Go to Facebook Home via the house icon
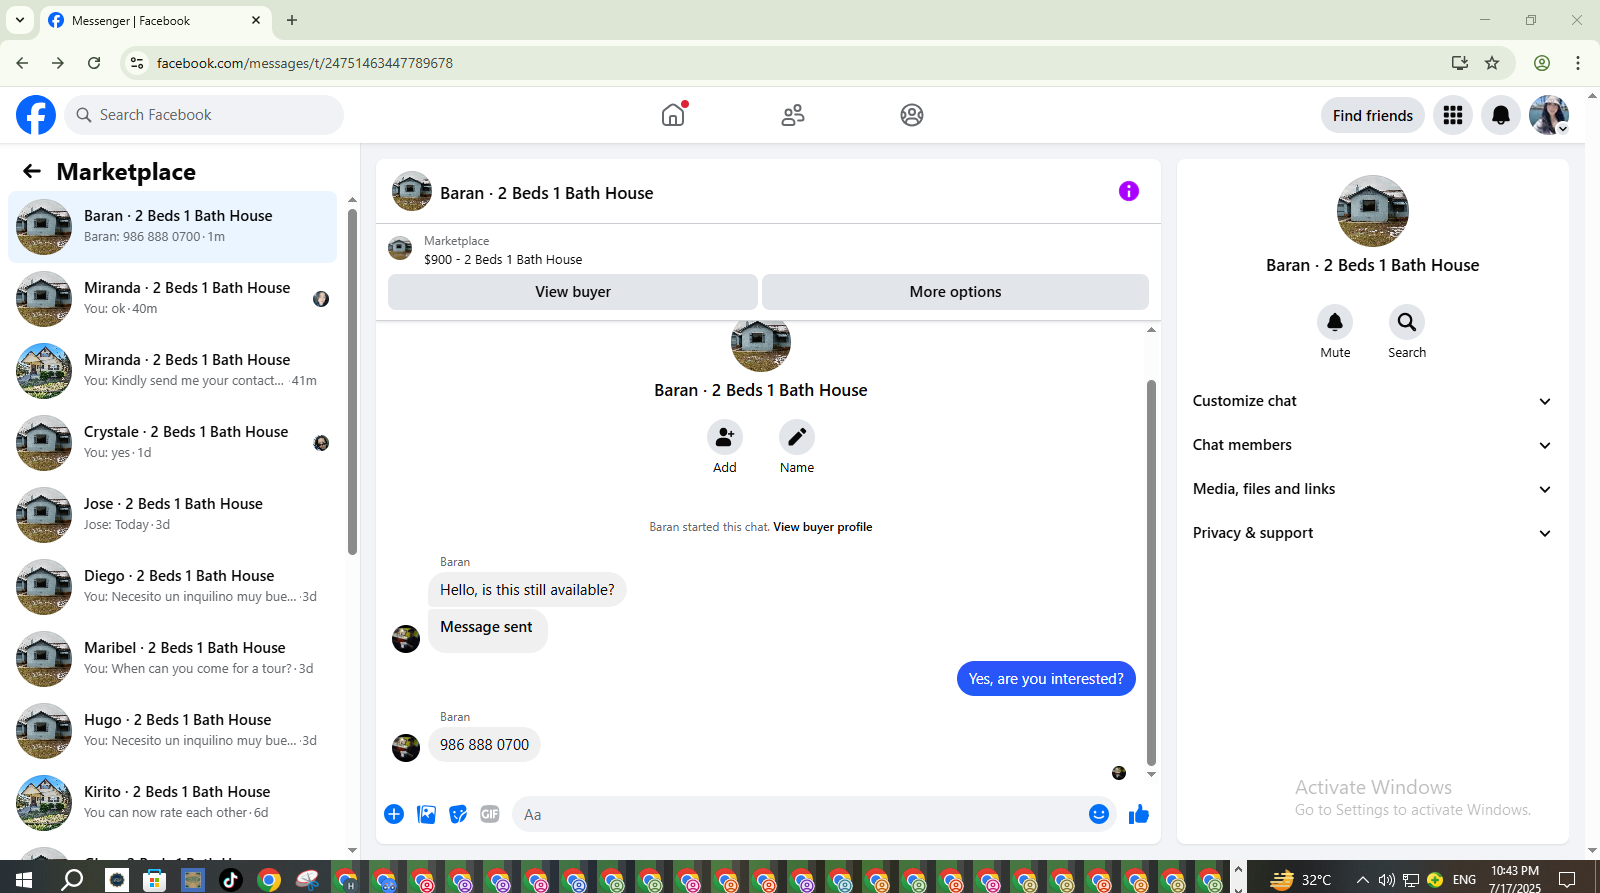 tap(673, 115)
